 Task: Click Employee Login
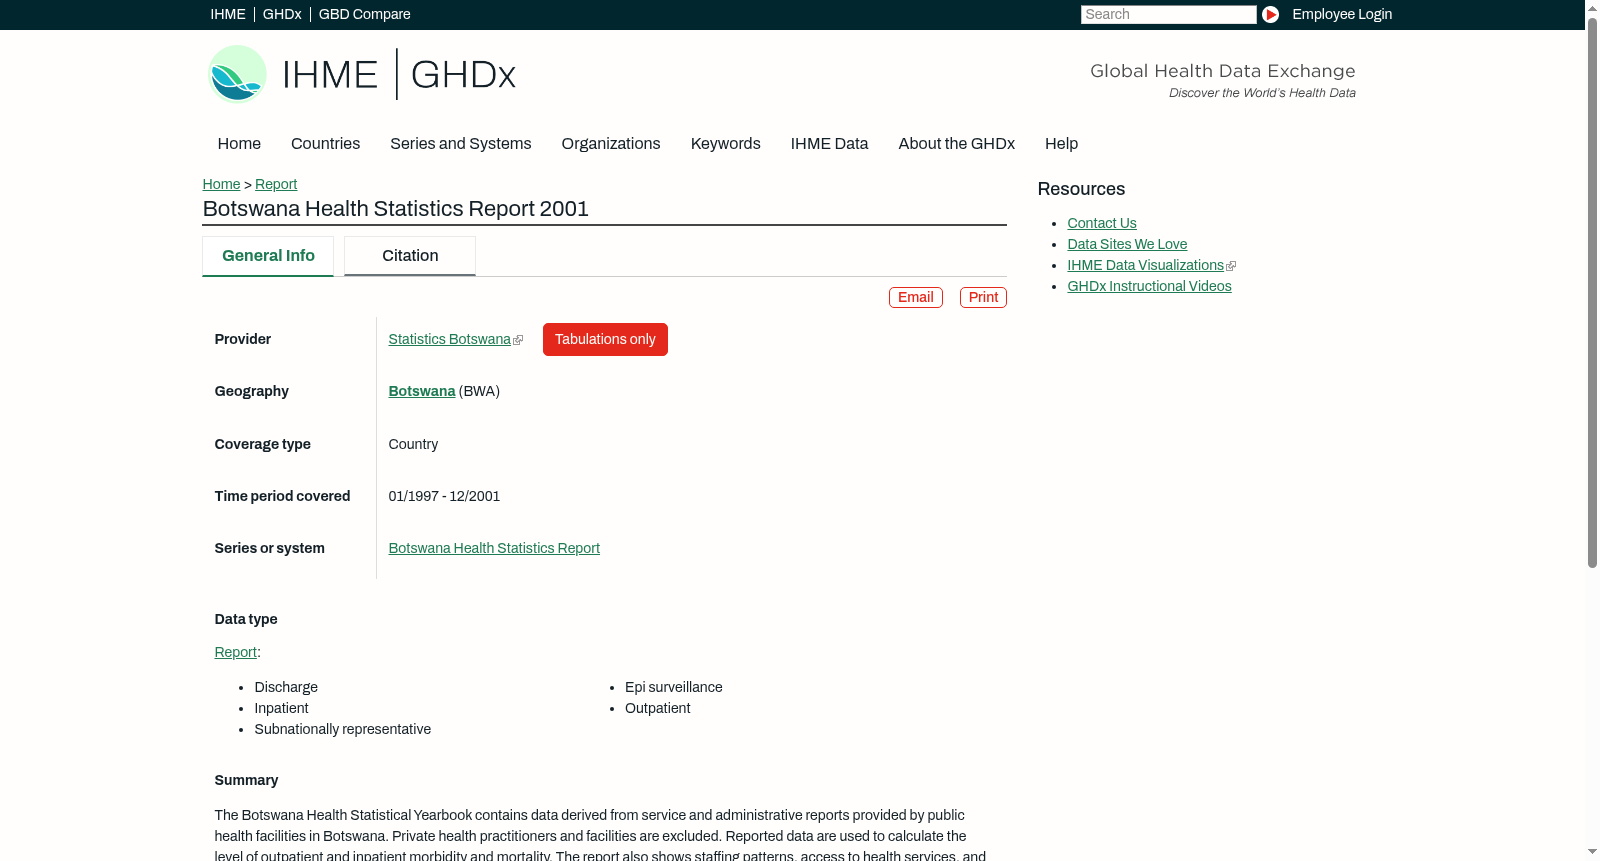[x=1342, y=14]
